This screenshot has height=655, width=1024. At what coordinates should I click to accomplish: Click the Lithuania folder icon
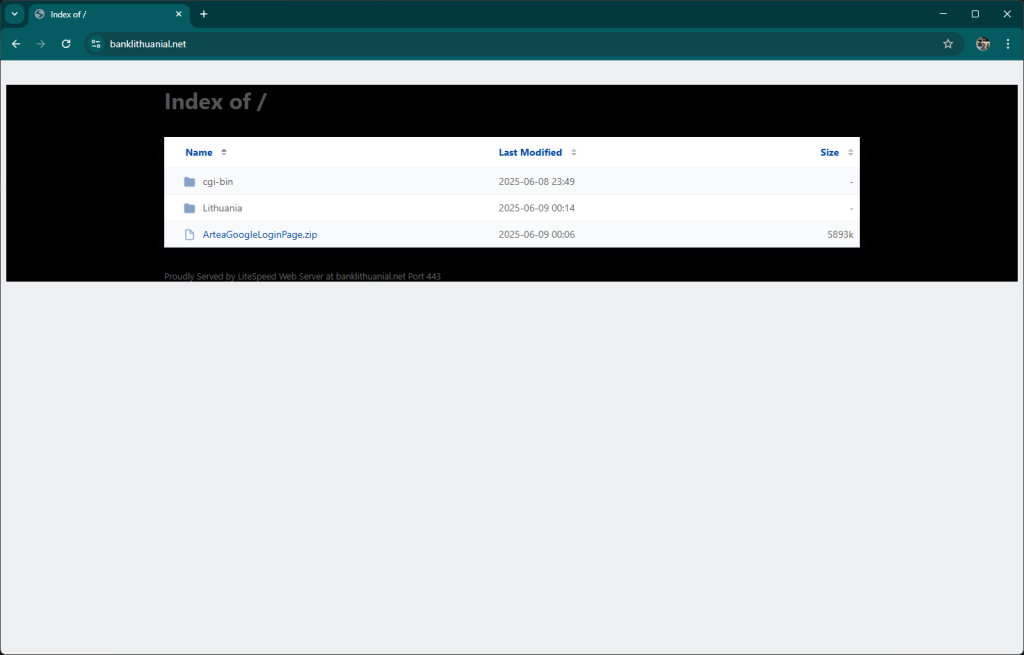pyautogui.click(x=189, y=208)
